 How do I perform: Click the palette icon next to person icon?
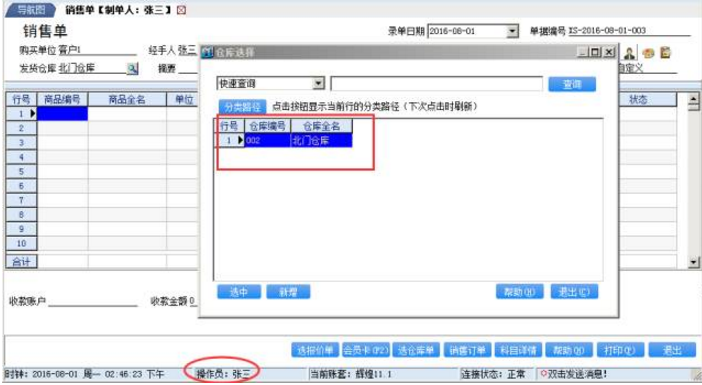[x=648, y=53]
